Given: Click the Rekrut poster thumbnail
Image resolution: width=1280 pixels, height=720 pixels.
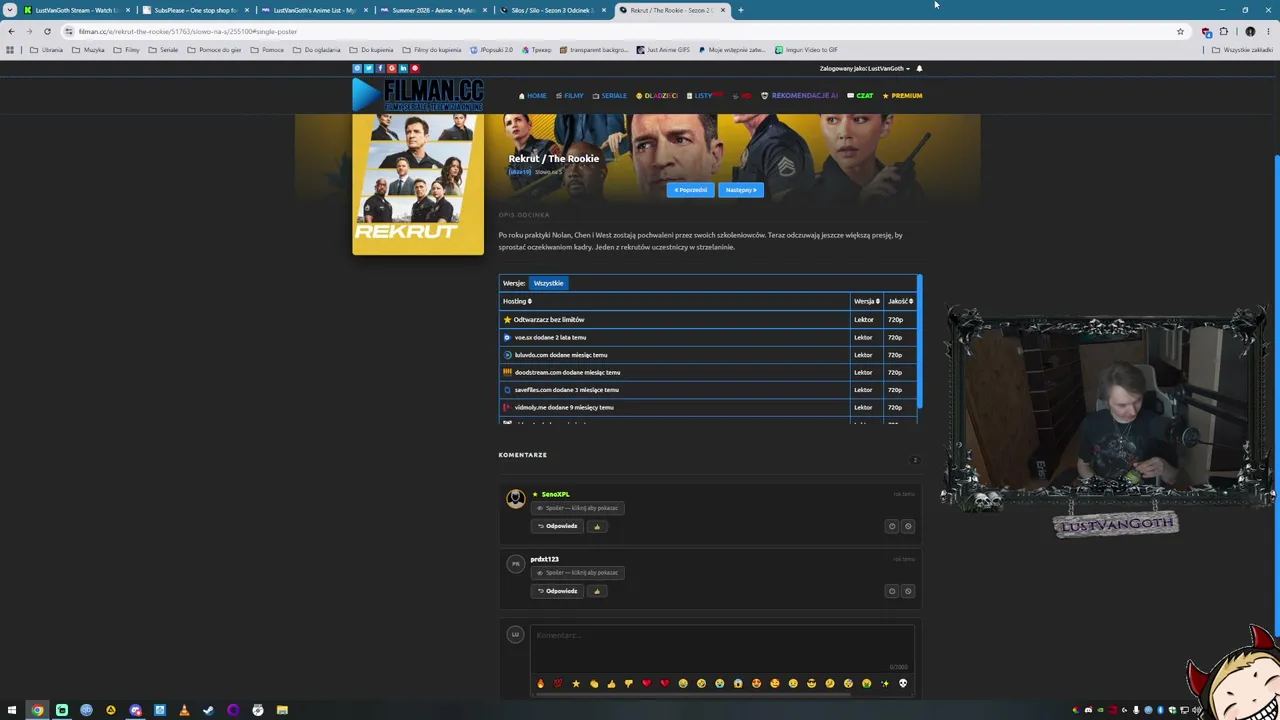Looking at the screenshot, I should click(418, 184).
